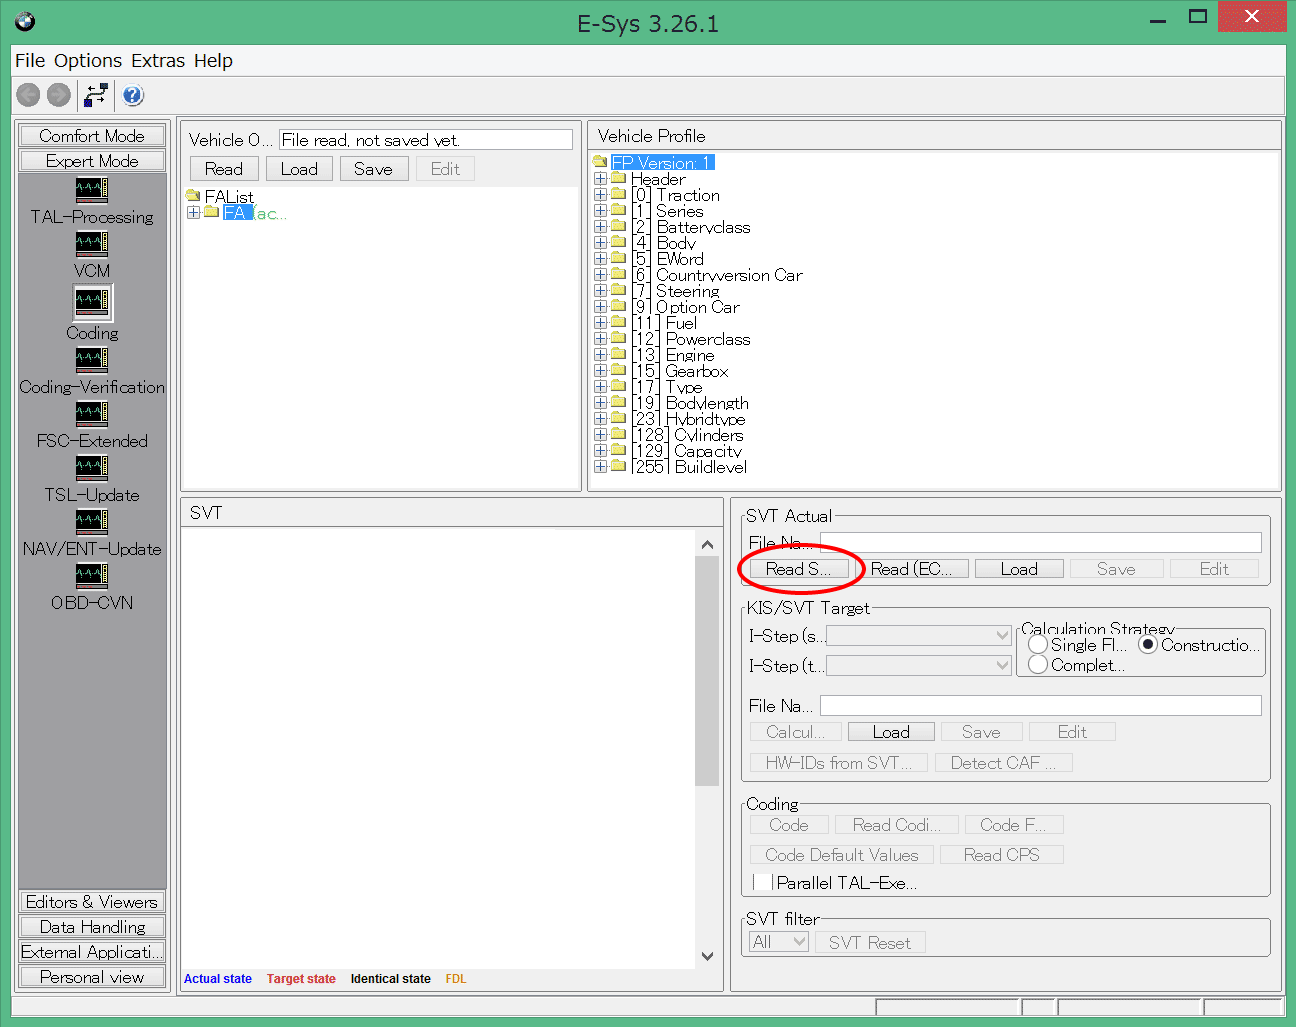Click the SVT Actual File Name field
Viewport: 1296px width, 1027px height.
[x=1041, y=542]
